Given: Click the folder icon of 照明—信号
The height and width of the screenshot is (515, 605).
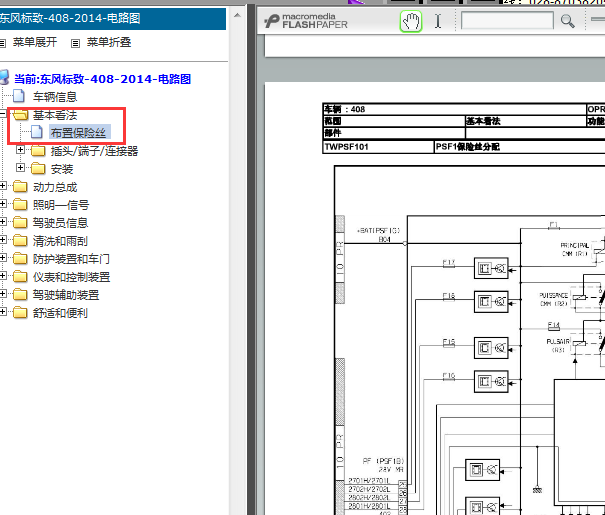Looking at the screenshot, I should (20, 204).
